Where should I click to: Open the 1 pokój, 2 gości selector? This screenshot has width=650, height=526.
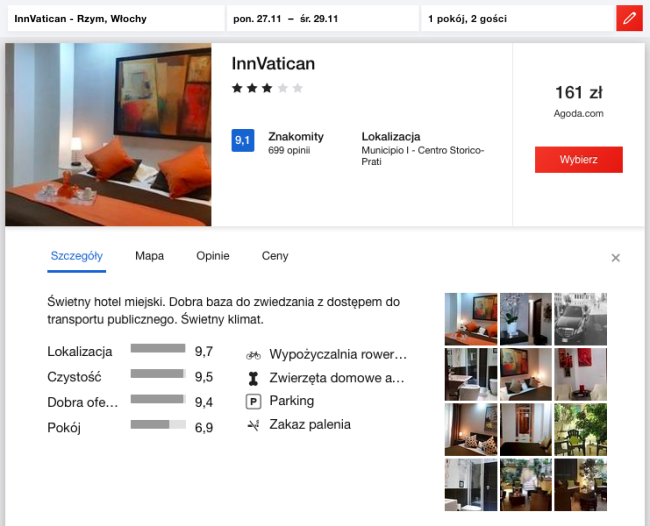pyautogui.click(x=517, y=19)
